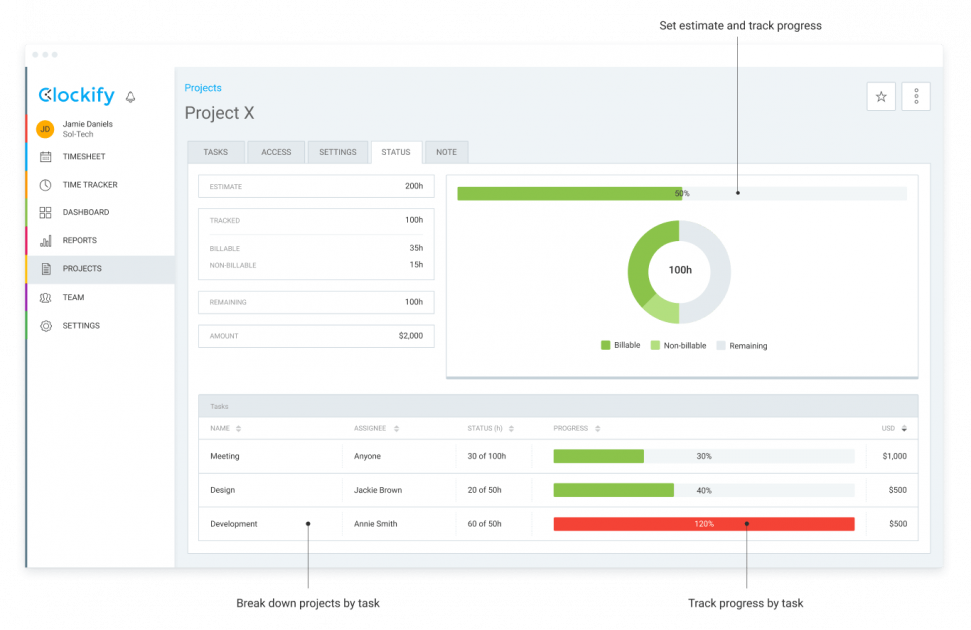
Task: Click the Reports bar chart icon
Action: 45,241
